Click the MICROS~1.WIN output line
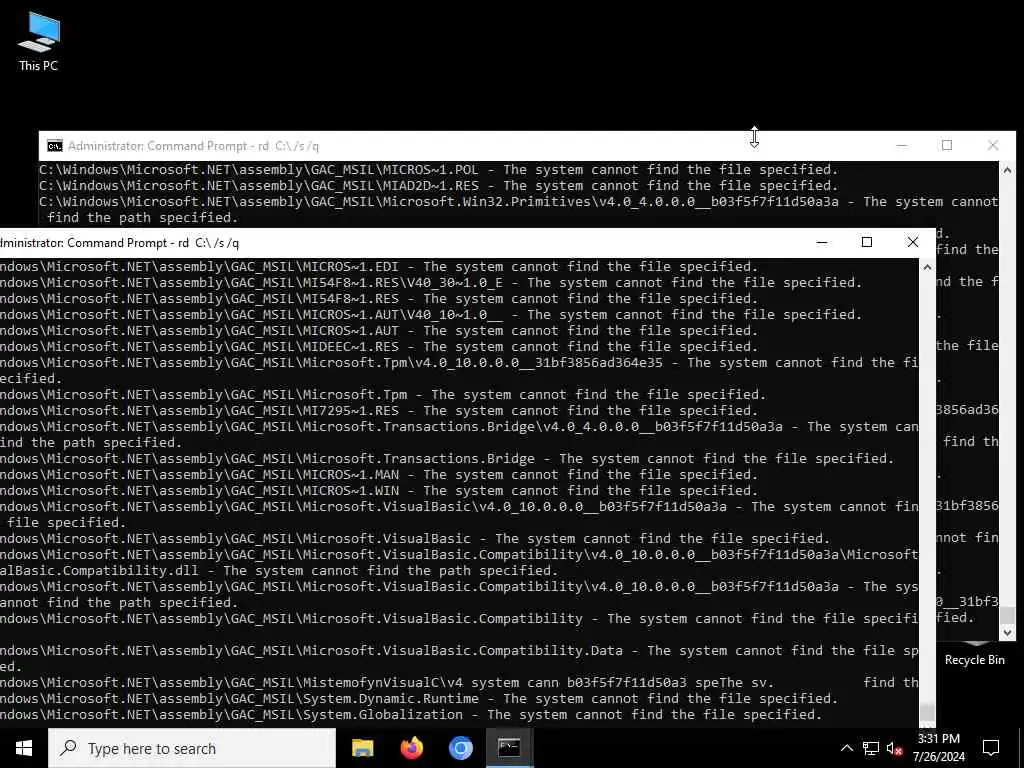Screen dimensions: 1024x768 pyautogui.click(x=379, y=490)
